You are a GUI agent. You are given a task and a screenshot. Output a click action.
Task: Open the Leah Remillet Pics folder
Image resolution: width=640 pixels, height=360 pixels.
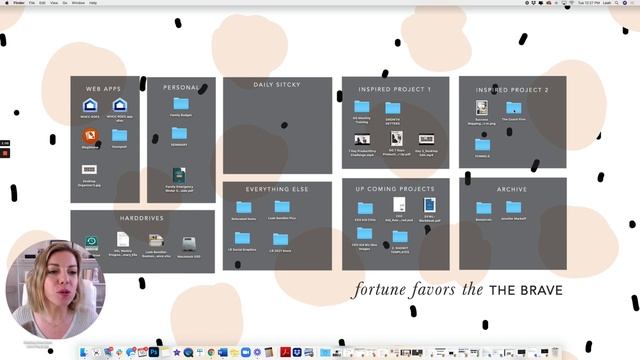click(282, 207)
